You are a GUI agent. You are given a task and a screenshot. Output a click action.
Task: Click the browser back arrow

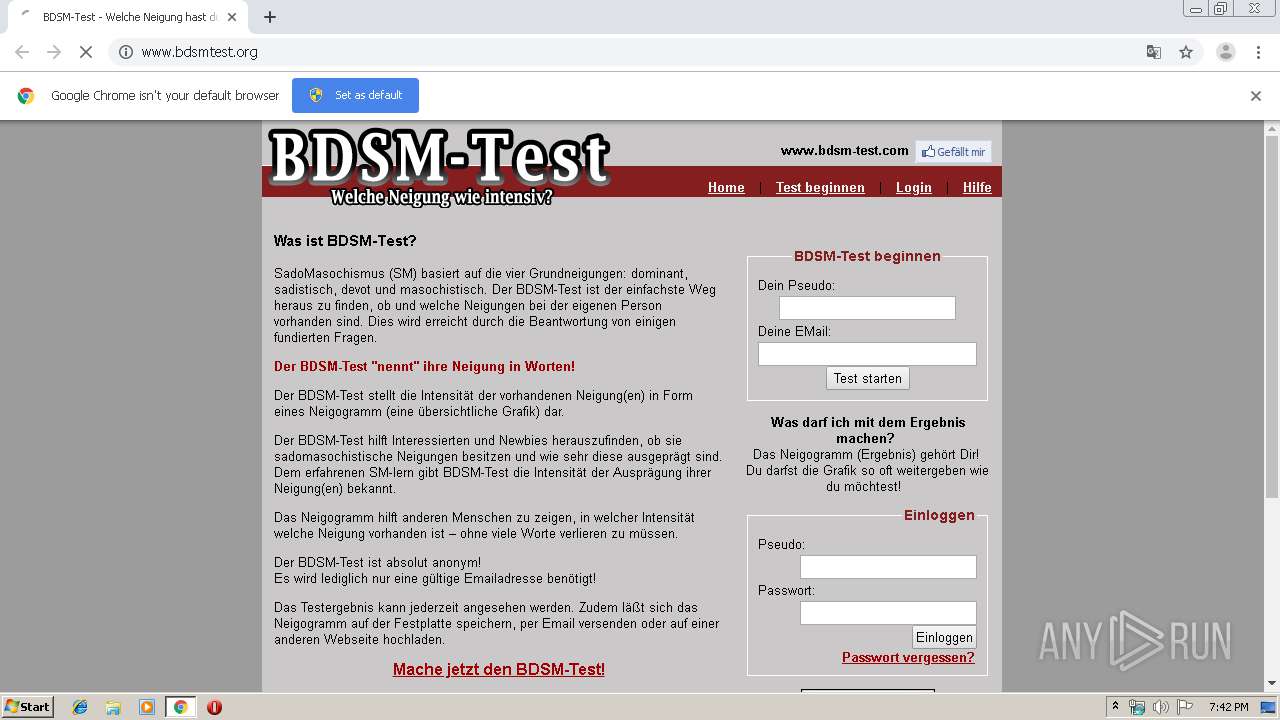tap(22, 52)
